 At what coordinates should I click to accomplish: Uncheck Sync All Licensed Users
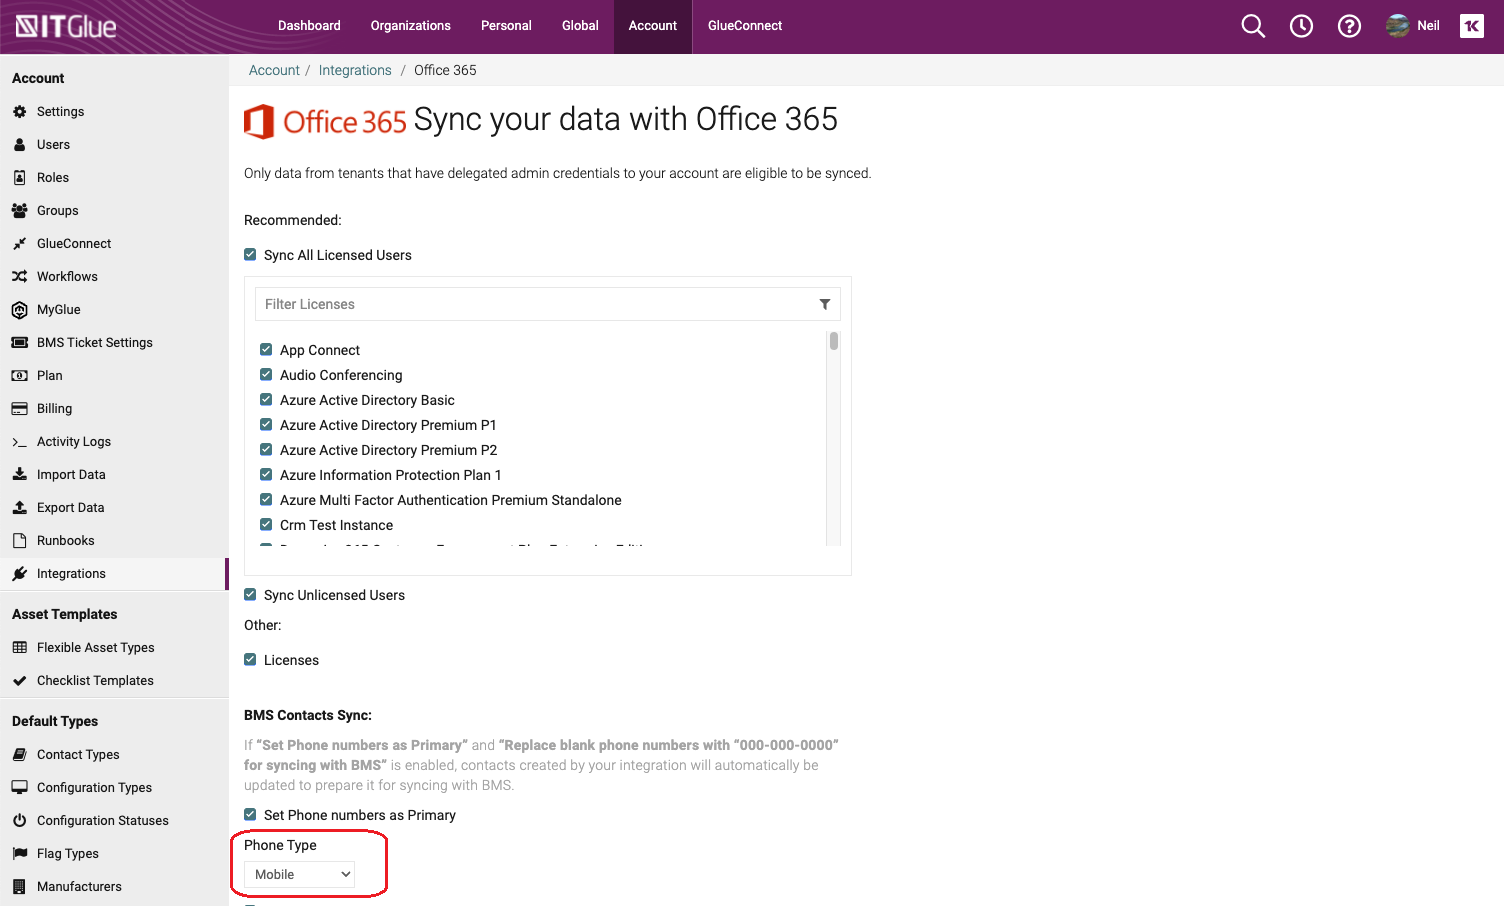point(250,255)
